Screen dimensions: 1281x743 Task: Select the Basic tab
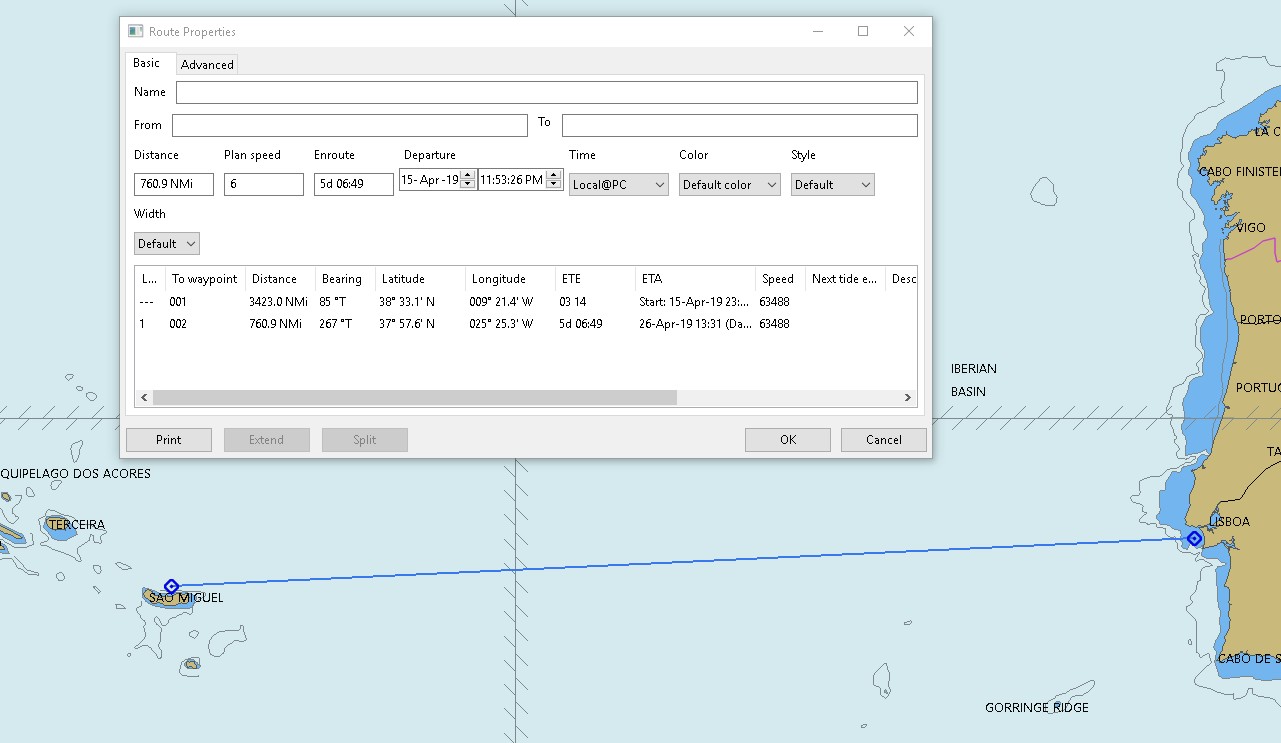(x=147, y=63)
